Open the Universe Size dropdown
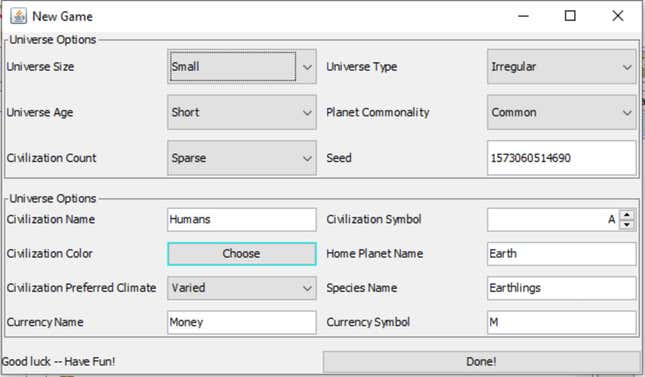This screenshot has width=645, height=377. 242,67
